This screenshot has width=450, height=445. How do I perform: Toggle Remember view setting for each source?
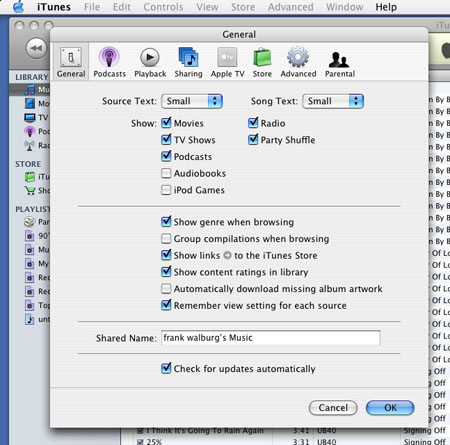click(x=166, y=305)
